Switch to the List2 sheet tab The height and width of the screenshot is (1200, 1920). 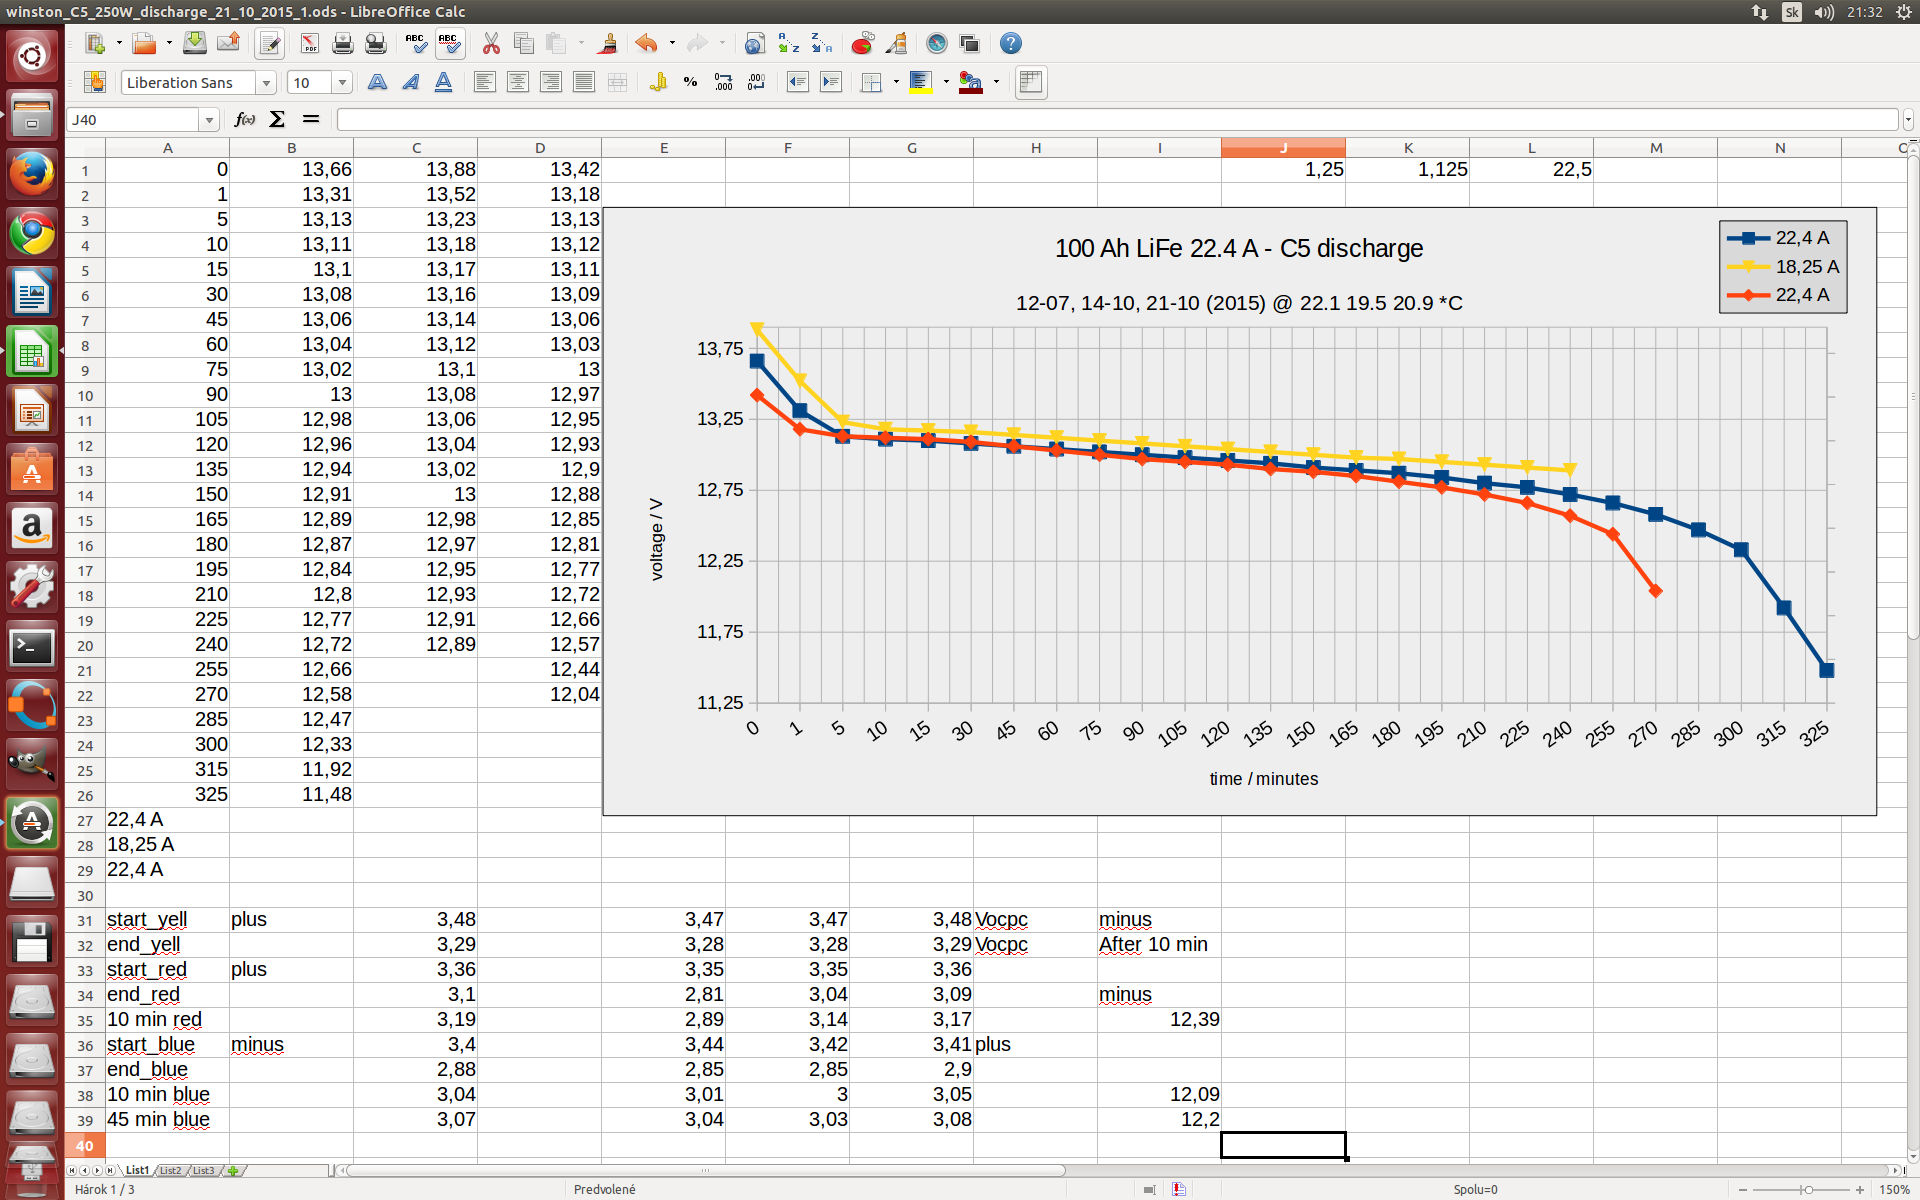[170, 1170]
